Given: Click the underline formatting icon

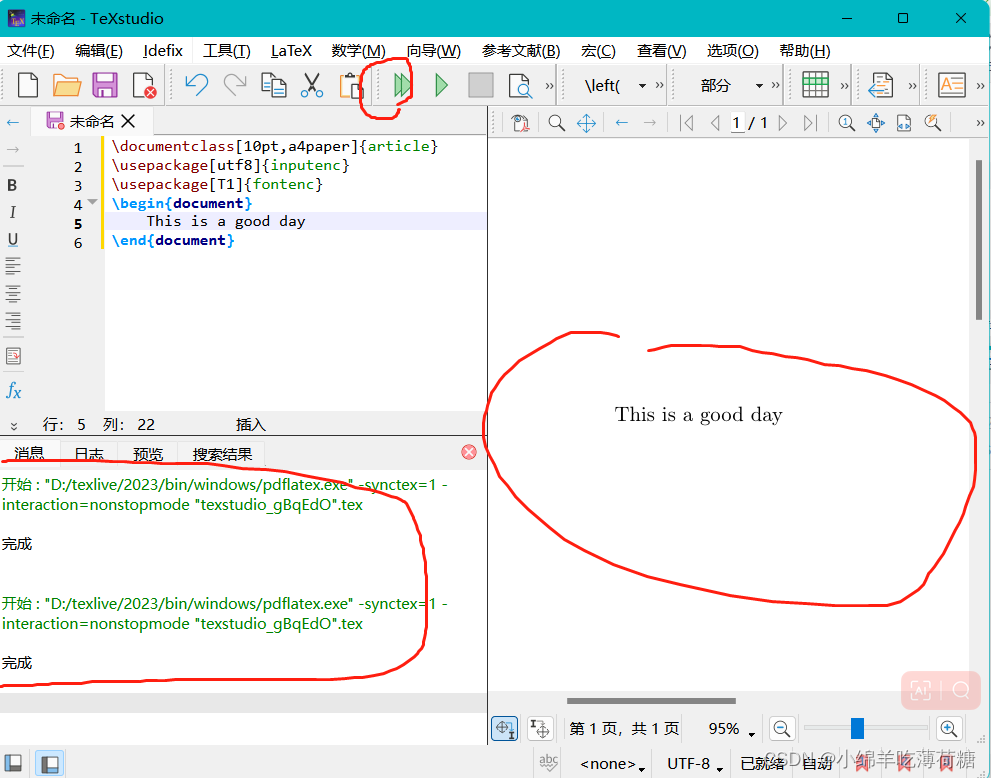Looking at the screenshot, I should pyautogui.click(x=12, y=239).
